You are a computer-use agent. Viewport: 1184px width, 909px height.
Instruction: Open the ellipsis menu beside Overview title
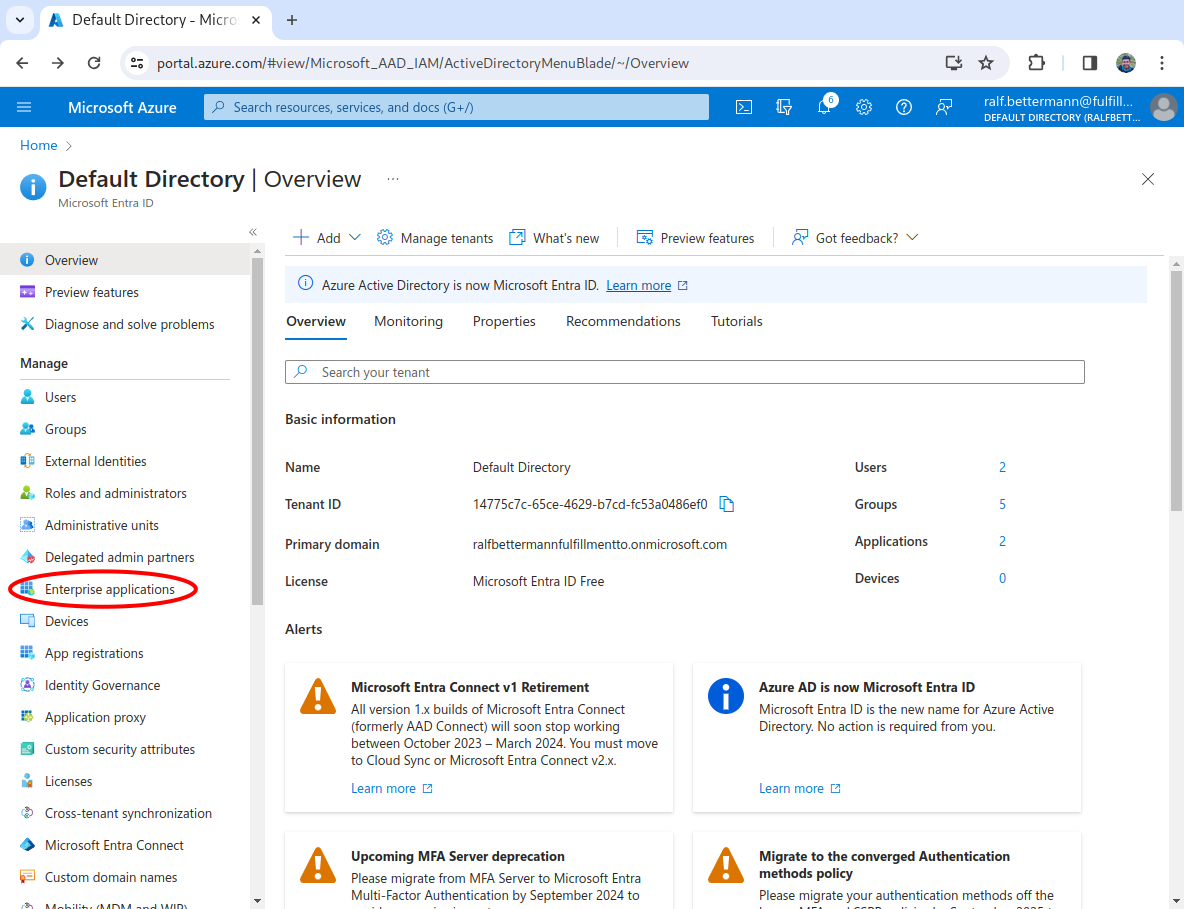(393, 179)
